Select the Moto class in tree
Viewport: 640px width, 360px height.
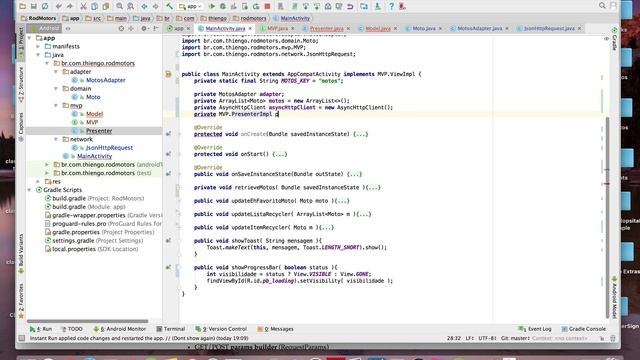(x=93, y=97)
